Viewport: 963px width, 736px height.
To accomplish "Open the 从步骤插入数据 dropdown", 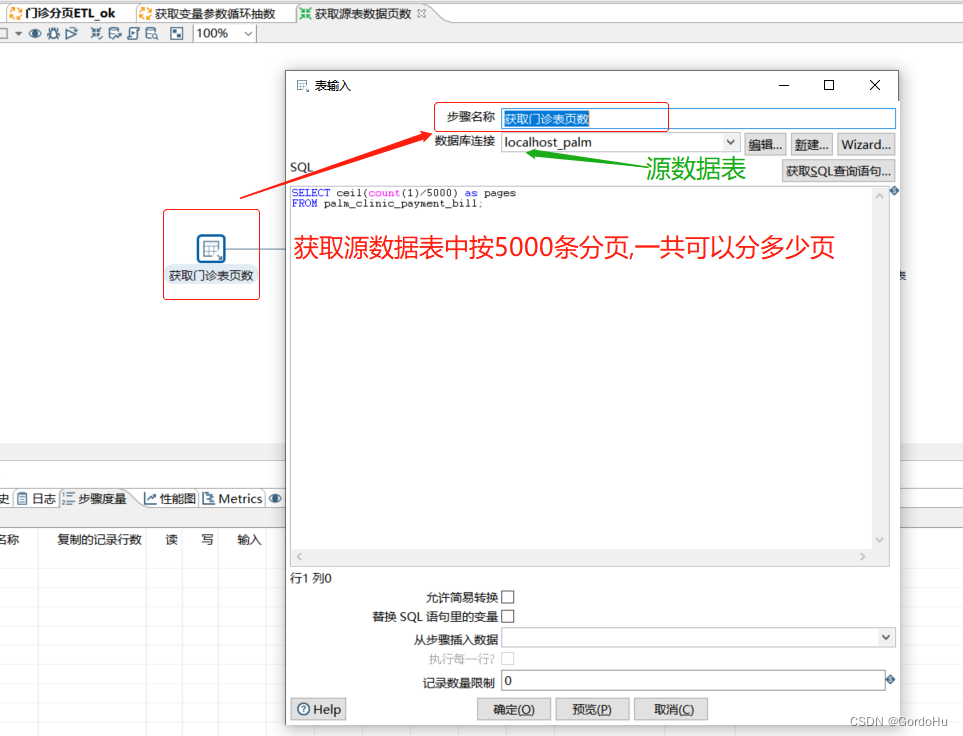I will 886,638.
